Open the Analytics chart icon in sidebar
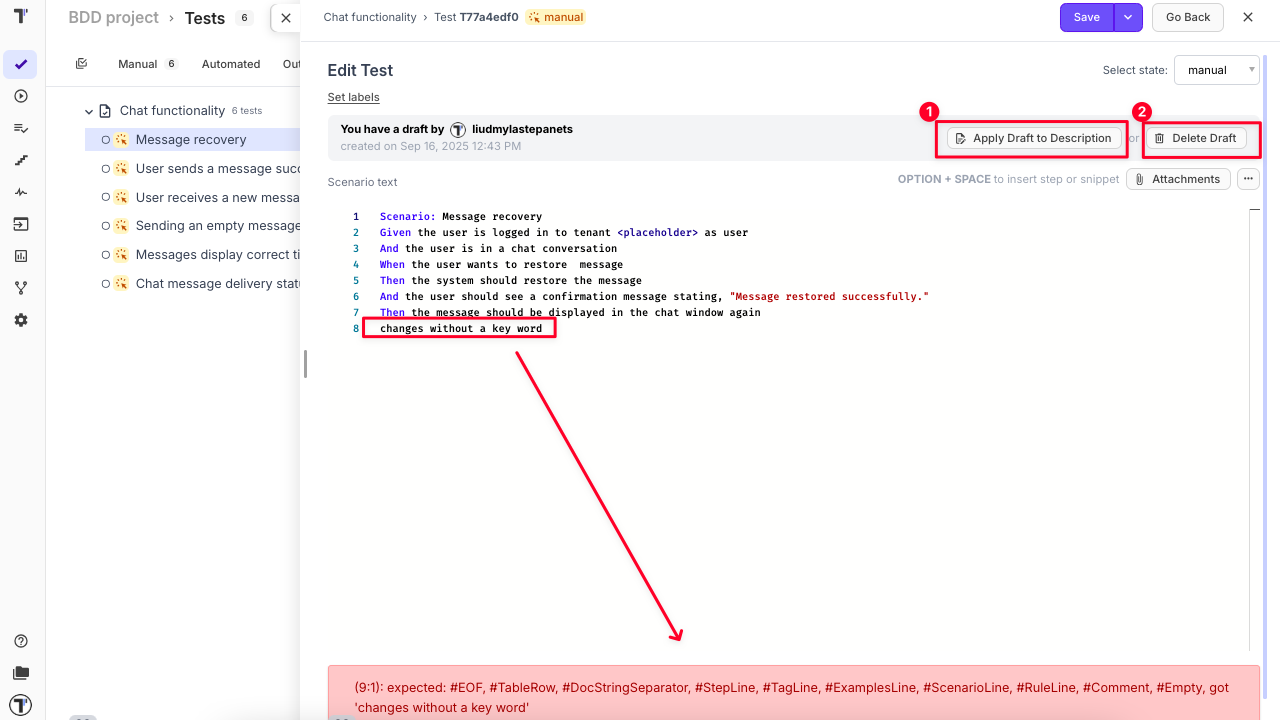Screen dimensions: 1280x720 [21, 256]
